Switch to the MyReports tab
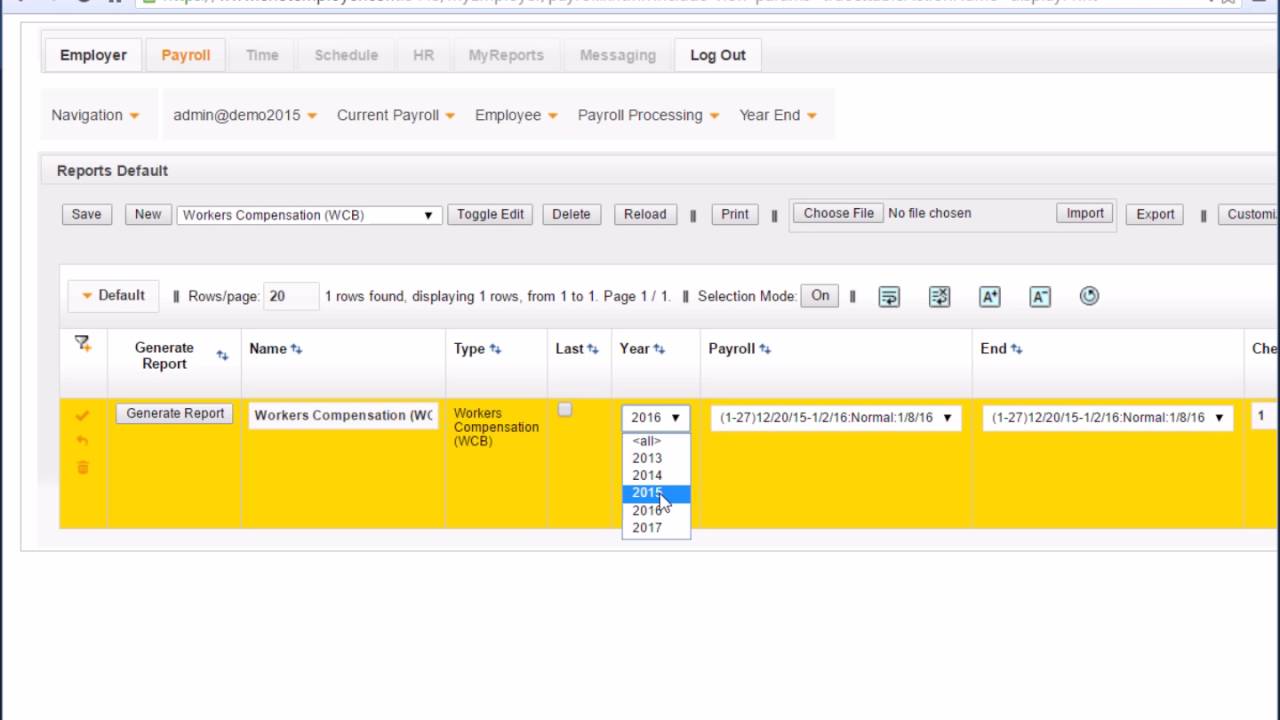 [x=506, y=55]
